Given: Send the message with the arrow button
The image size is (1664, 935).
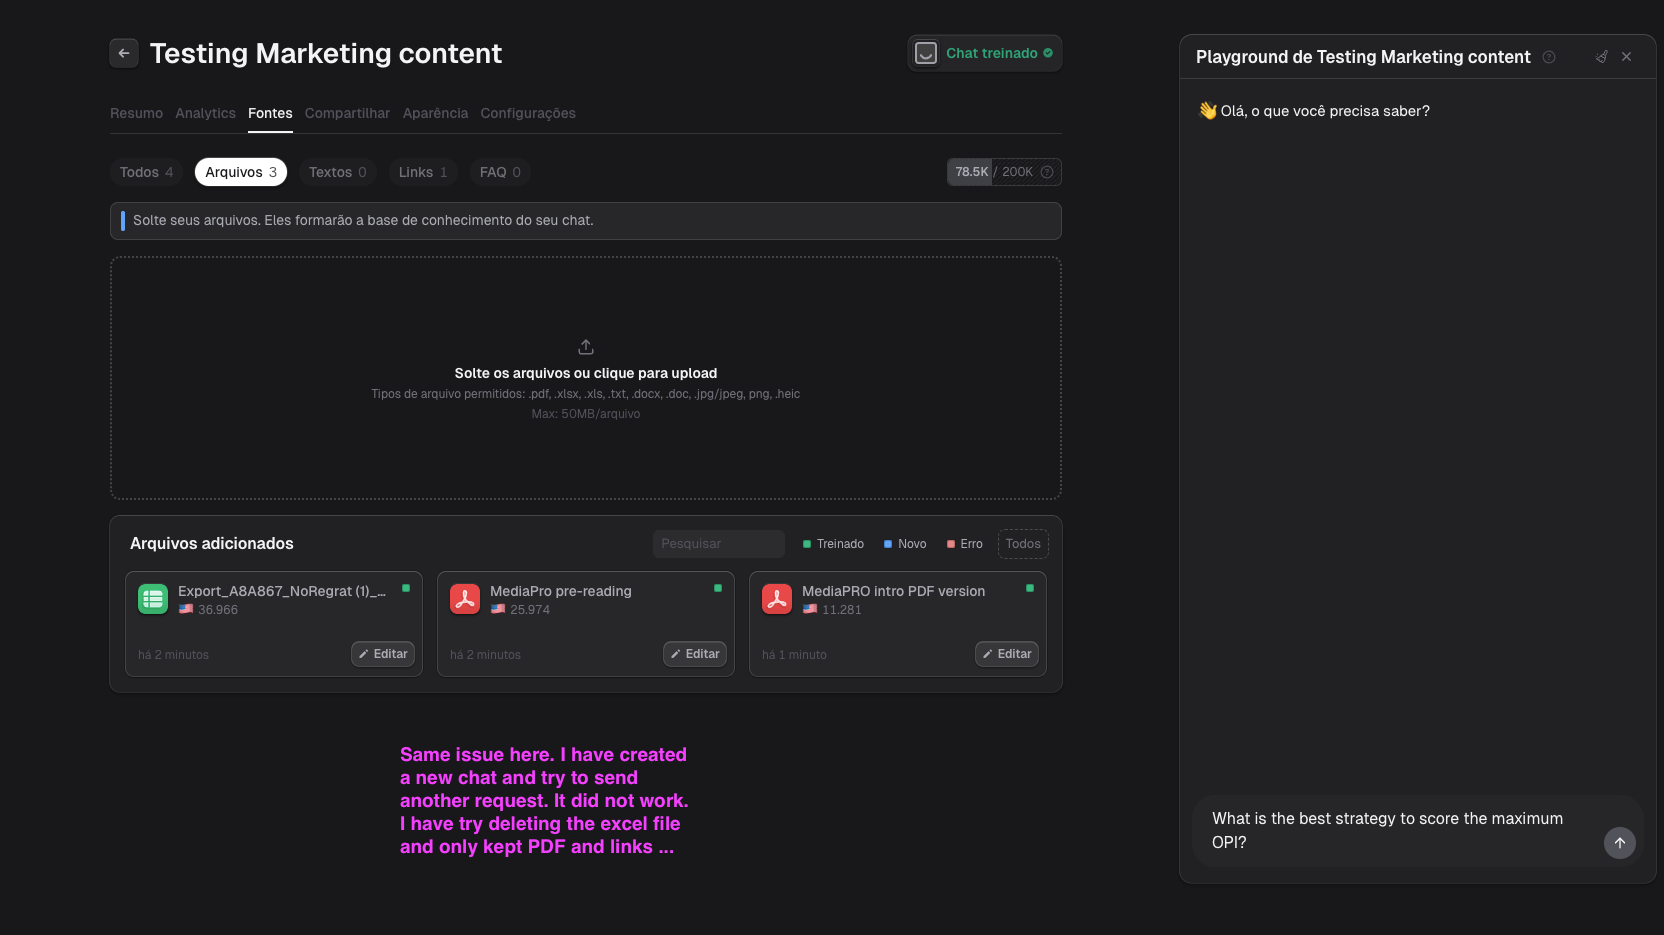Looking at the screenshot, I should [1620, 843].
